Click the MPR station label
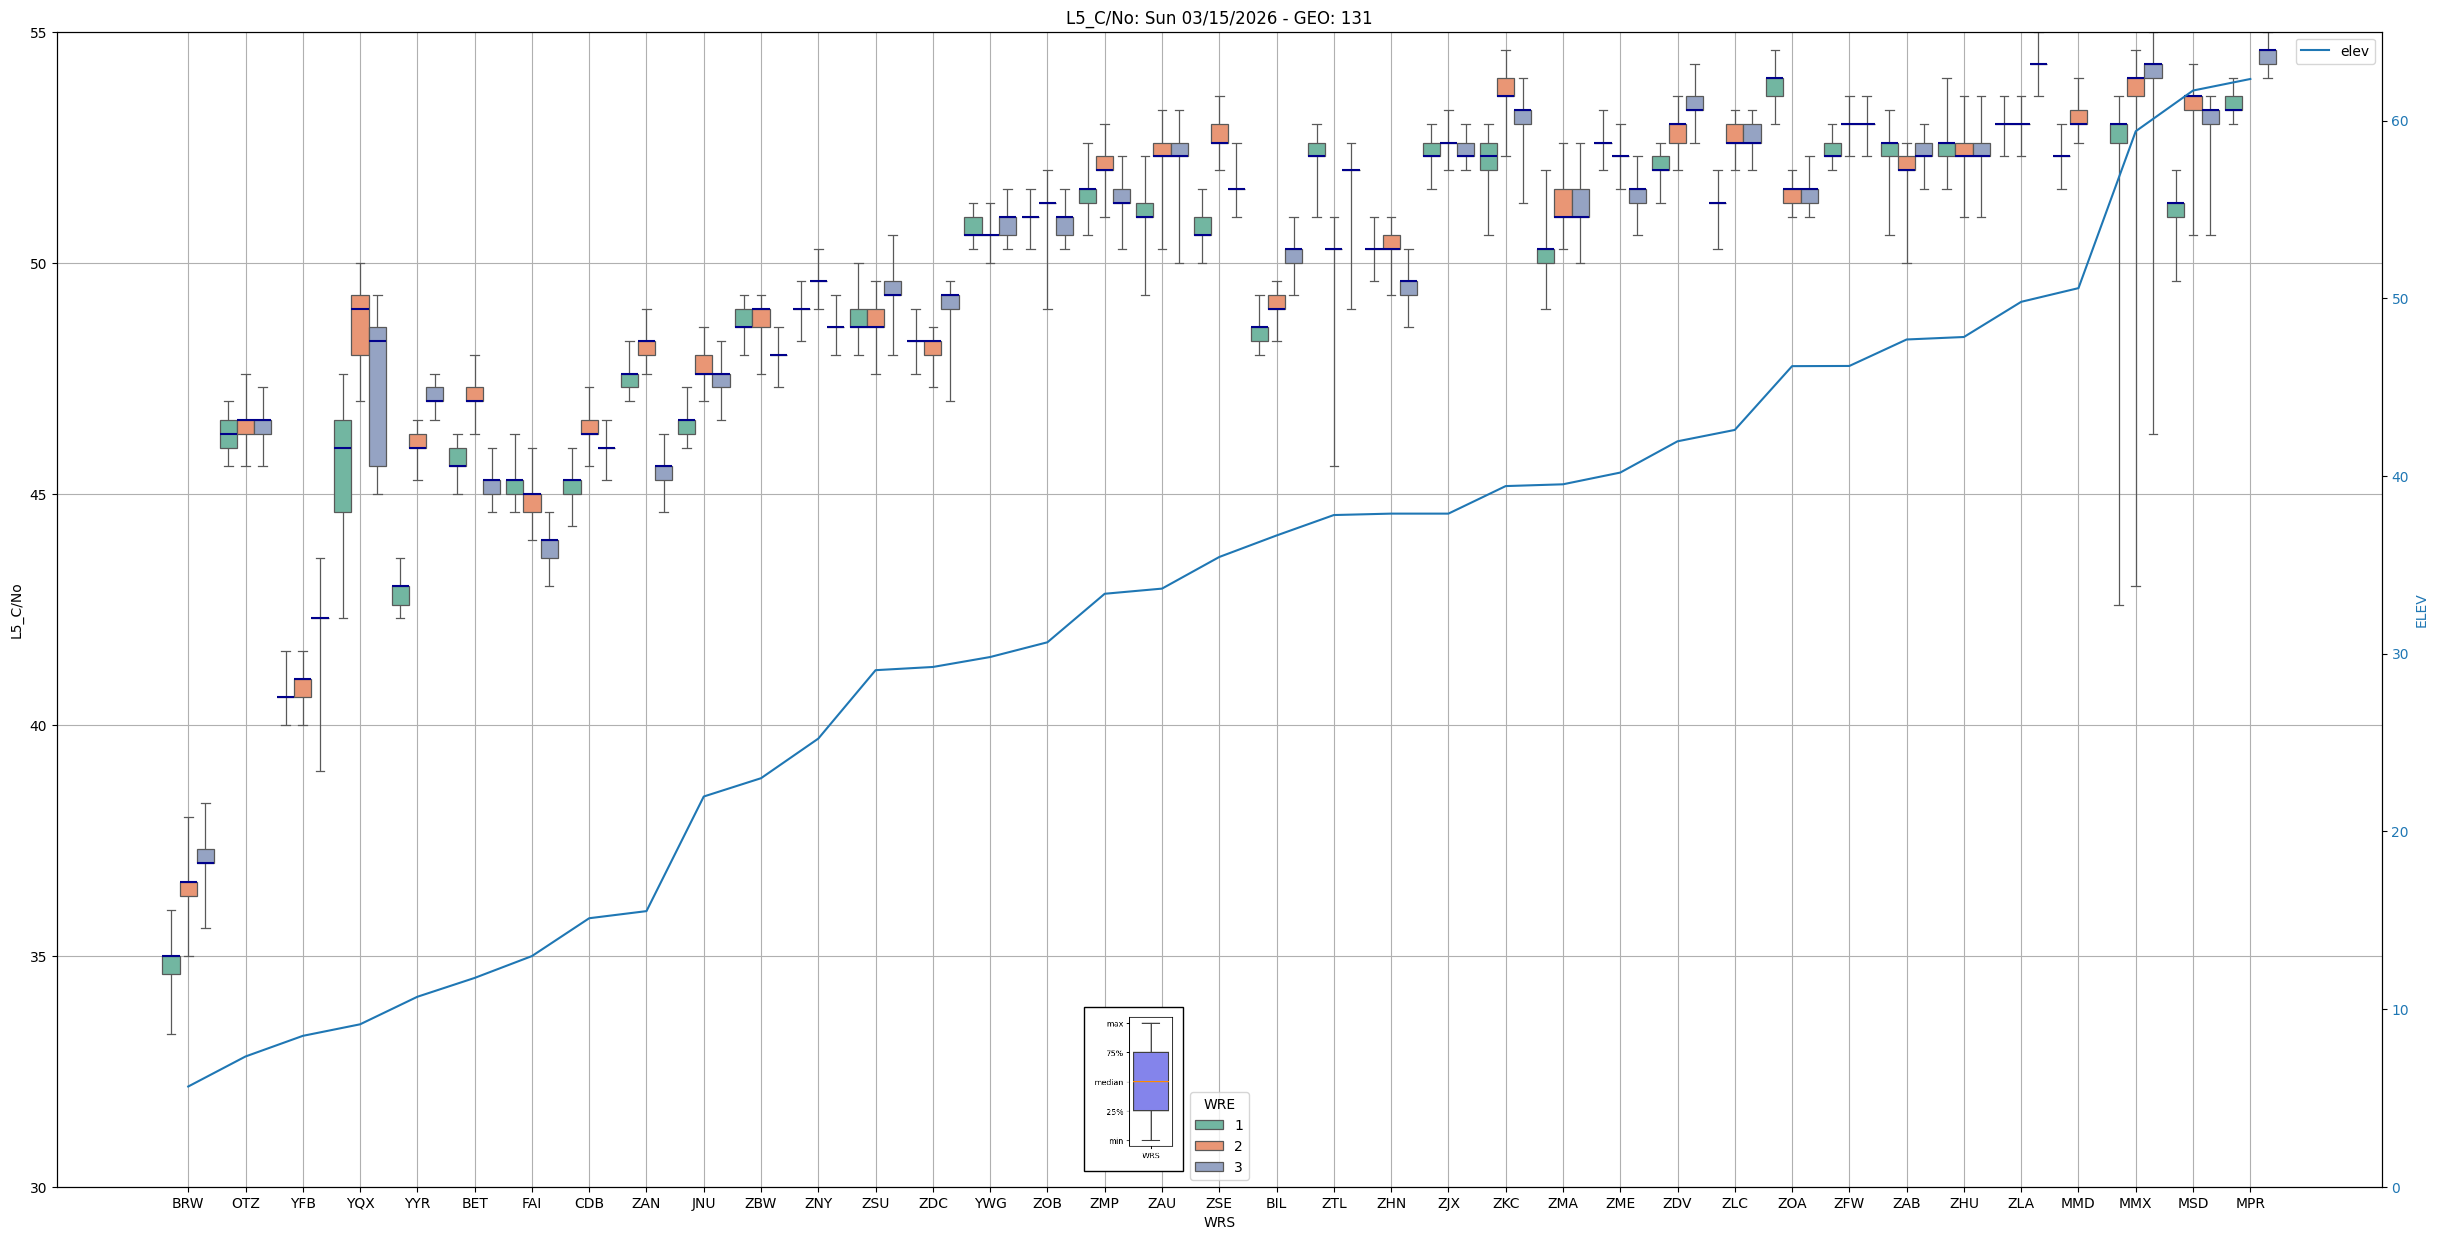Screen dimensions: 2438x1240 click(x=2250, y=1203)
